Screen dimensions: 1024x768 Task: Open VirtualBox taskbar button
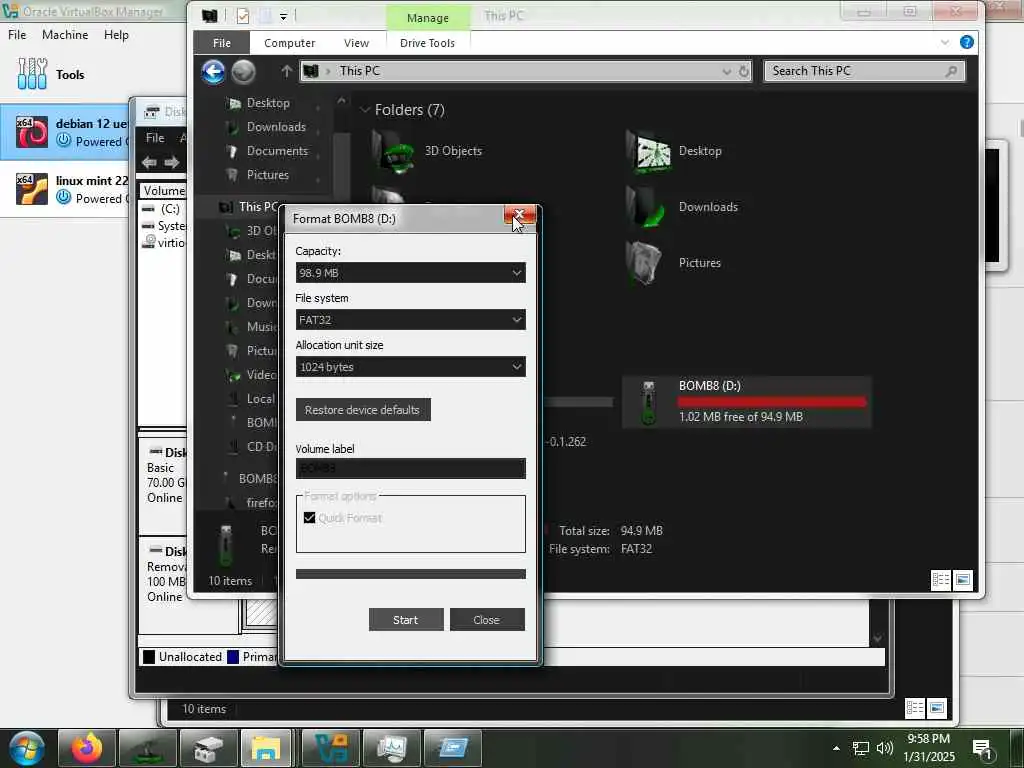[330, 748]
